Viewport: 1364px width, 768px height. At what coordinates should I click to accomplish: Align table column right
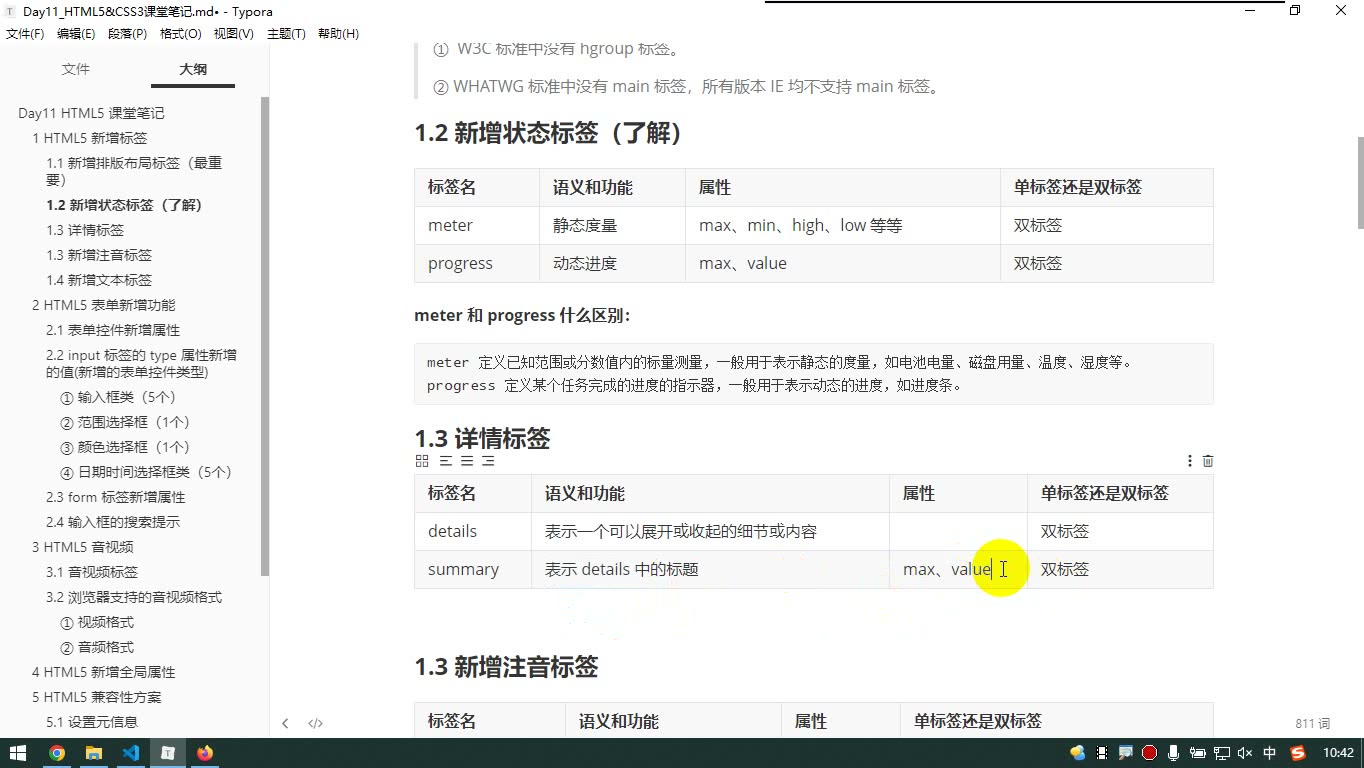click(x=488, y=461)
